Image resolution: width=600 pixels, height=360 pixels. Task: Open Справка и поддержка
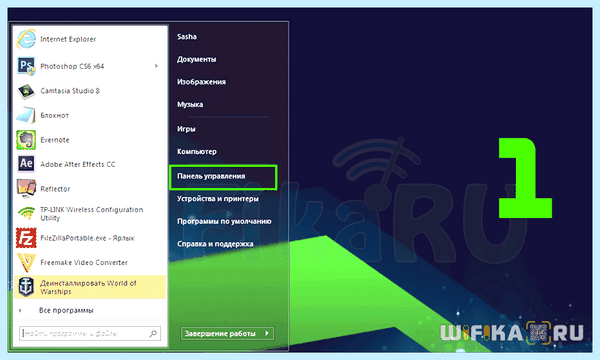(x=215, y=244)
